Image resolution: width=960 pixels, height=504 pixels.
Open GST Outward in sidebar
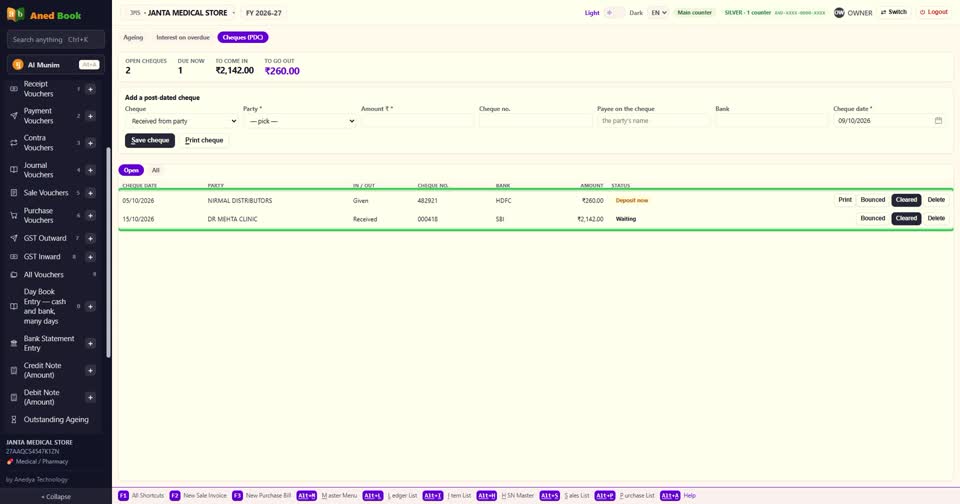[x=45, y=238]
